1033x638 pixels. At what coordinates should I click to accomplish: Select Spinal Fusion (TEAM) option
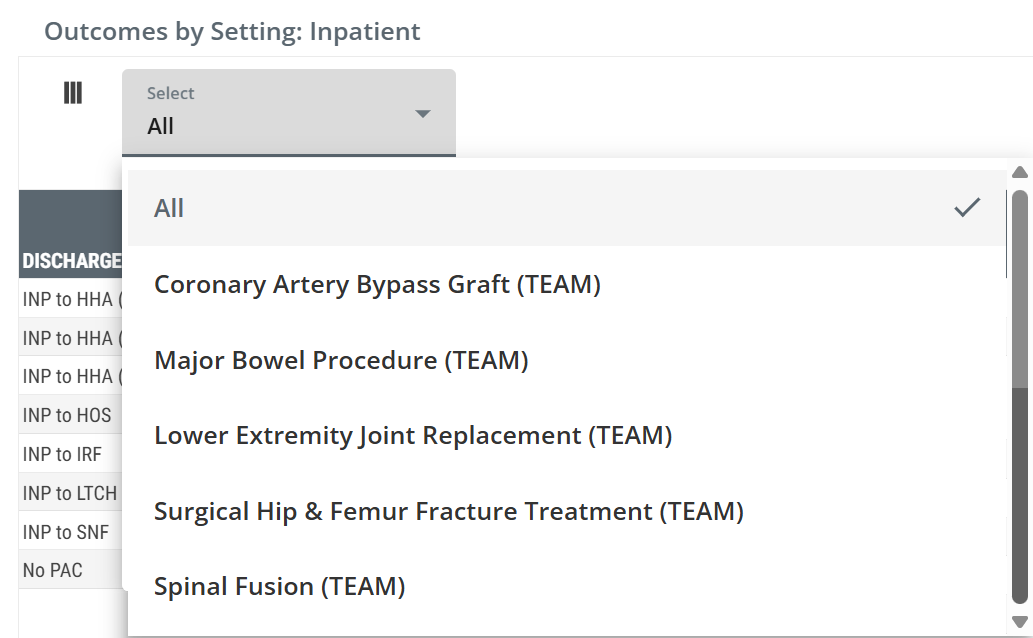[x=279, y=586]
